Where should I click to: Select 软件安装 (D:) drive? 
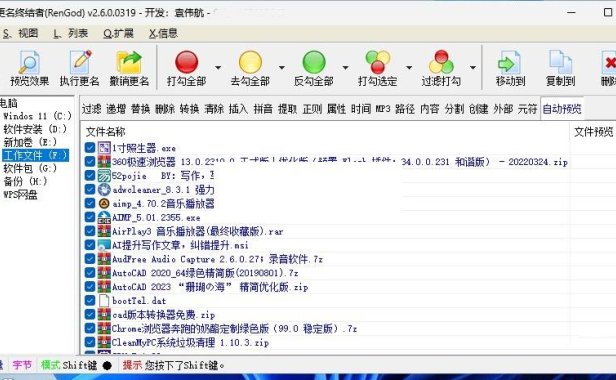[x=35, y=129]
